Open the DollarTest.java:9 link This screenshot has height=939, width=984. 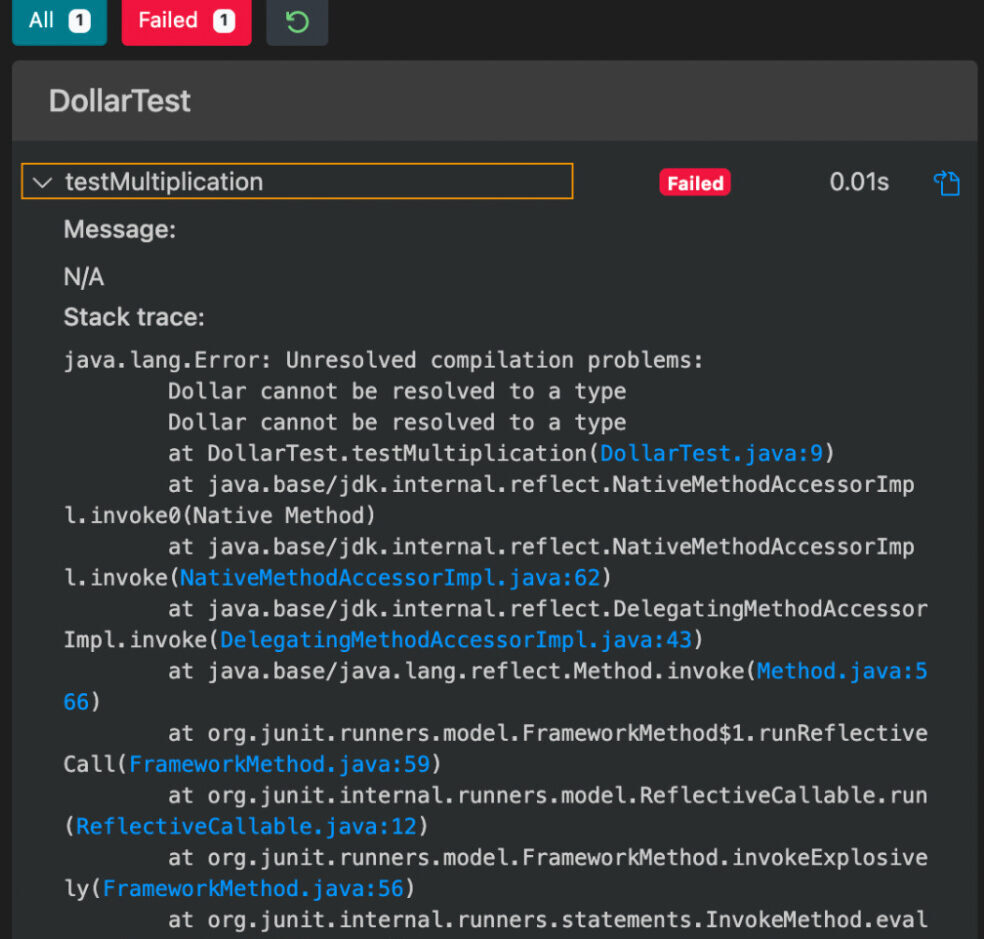(711, 453)
